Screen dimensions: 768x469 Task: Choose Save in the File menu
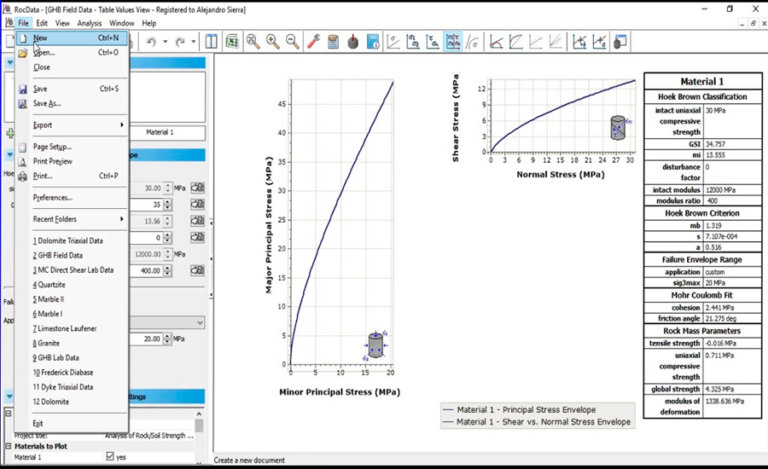[x=72, y=89]
